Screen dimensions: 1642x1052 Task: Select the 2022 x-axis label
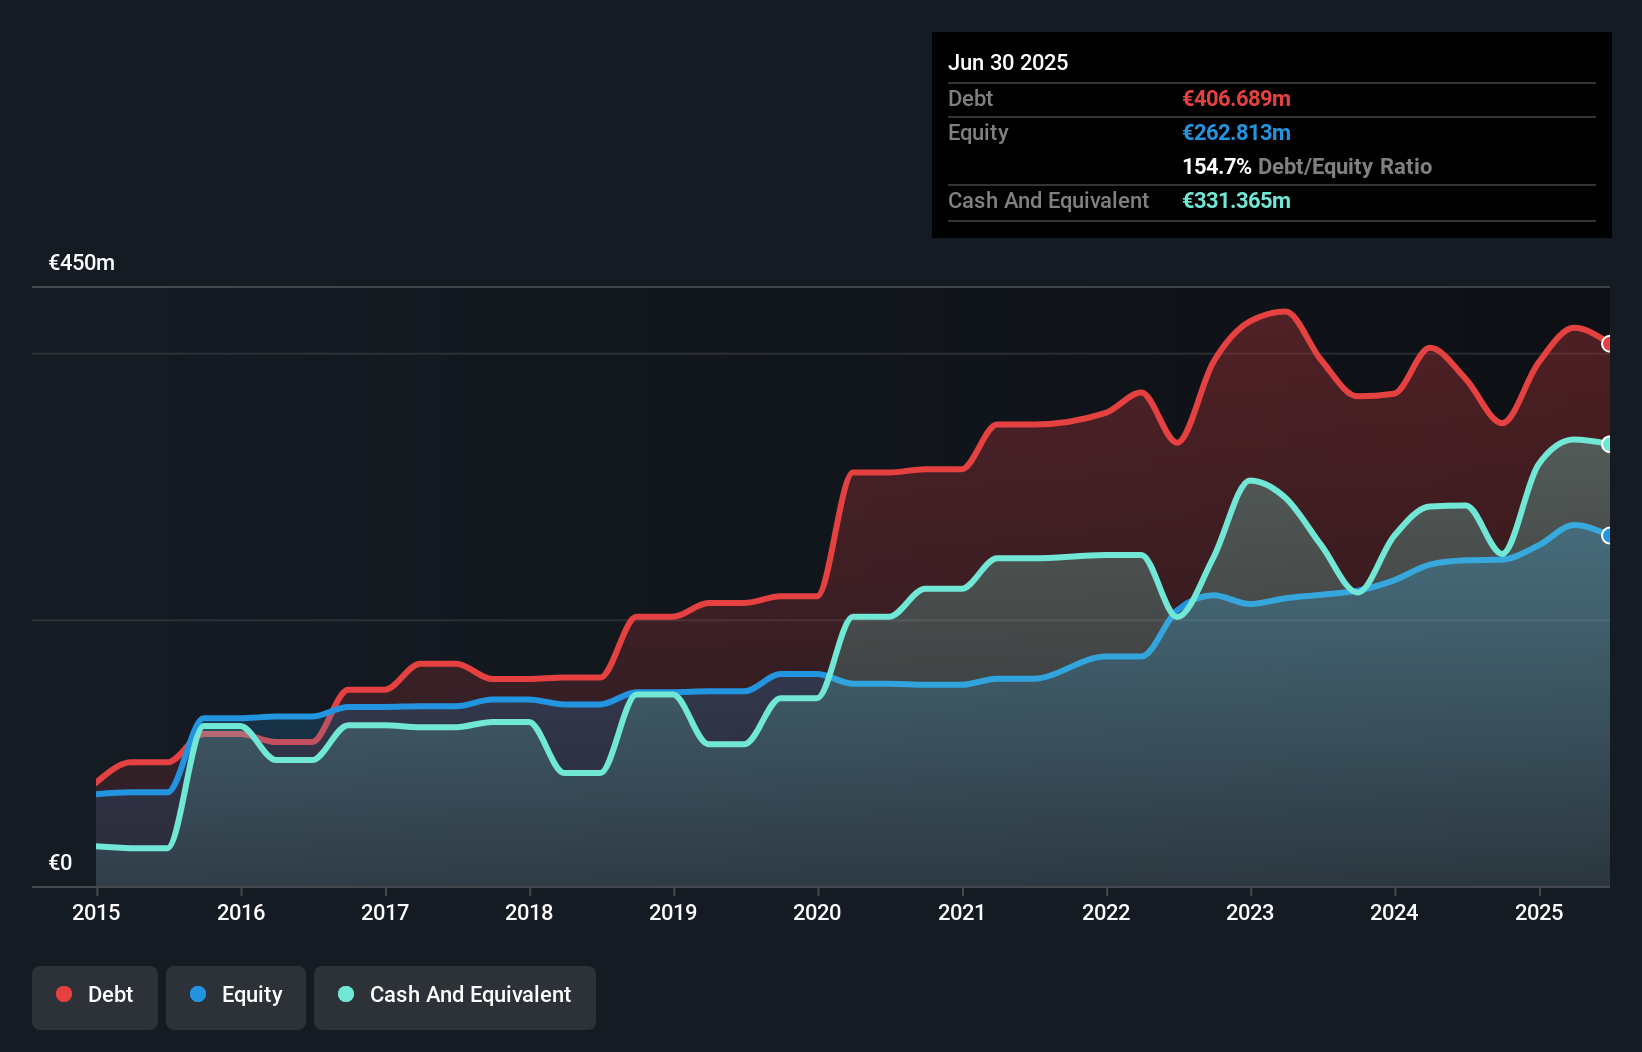tap(1106, 912)
